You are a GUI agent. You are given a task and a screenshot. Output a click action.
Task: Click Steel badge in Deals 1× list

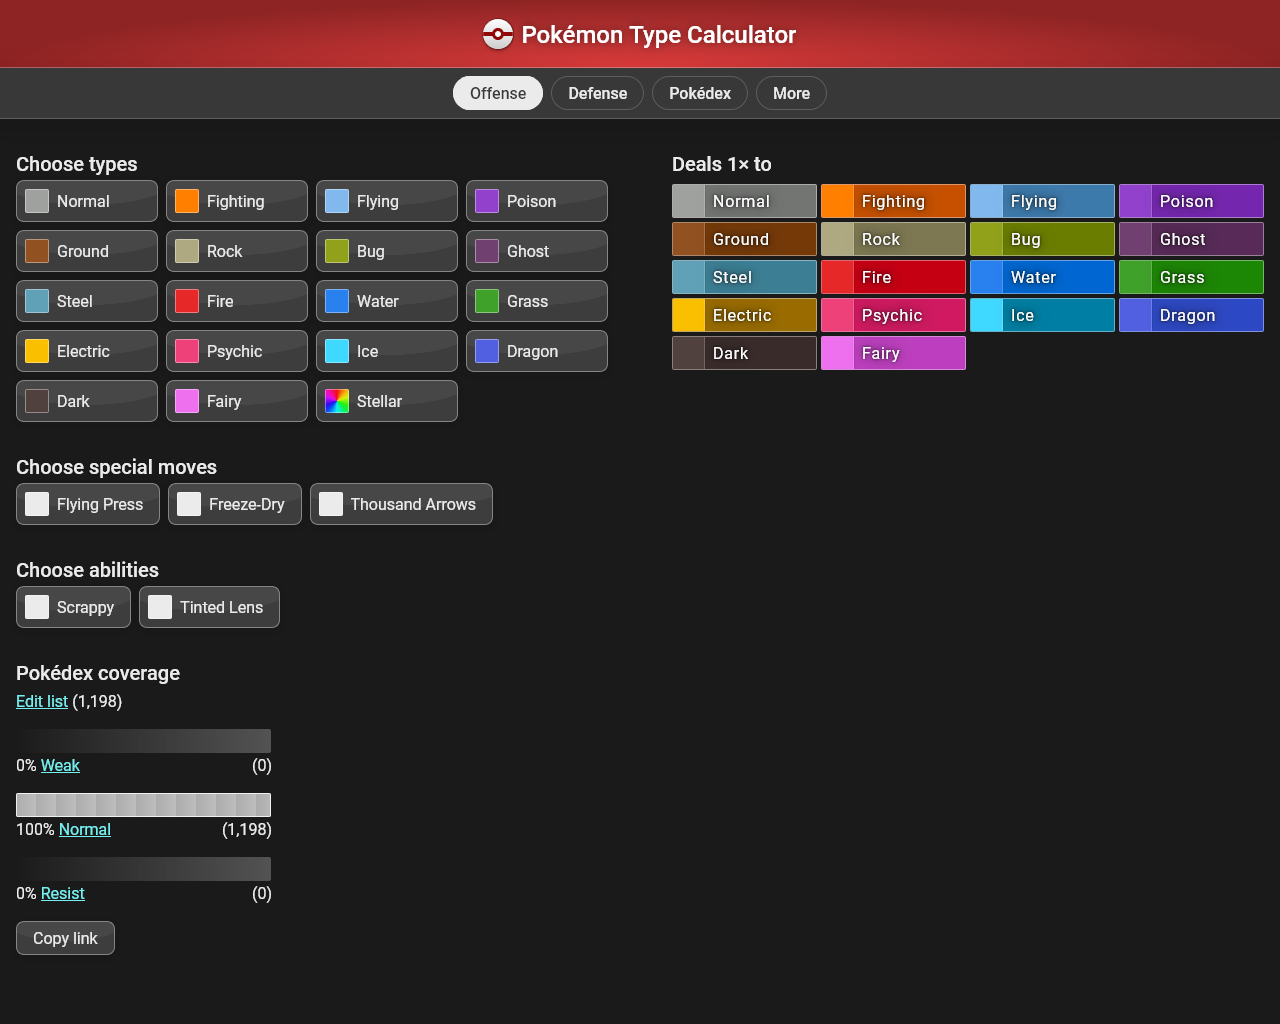(x=744, y=277)
